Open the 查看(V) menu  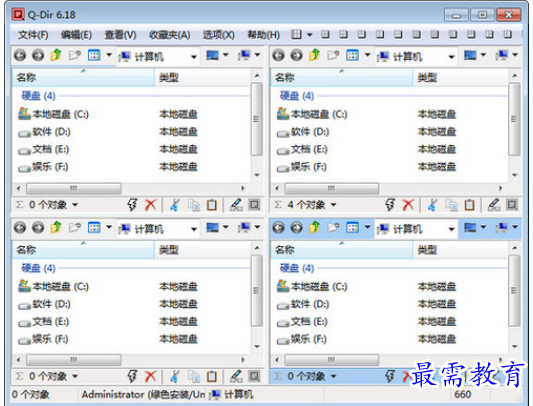click(120, 35)
